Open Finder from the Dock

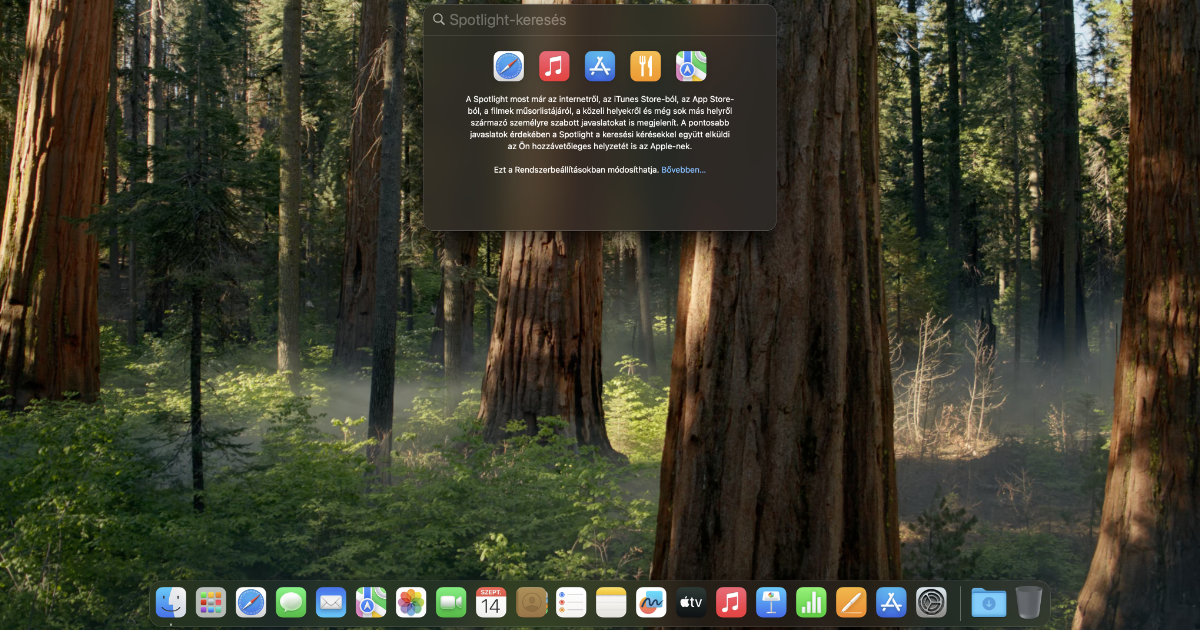point(171,602)
